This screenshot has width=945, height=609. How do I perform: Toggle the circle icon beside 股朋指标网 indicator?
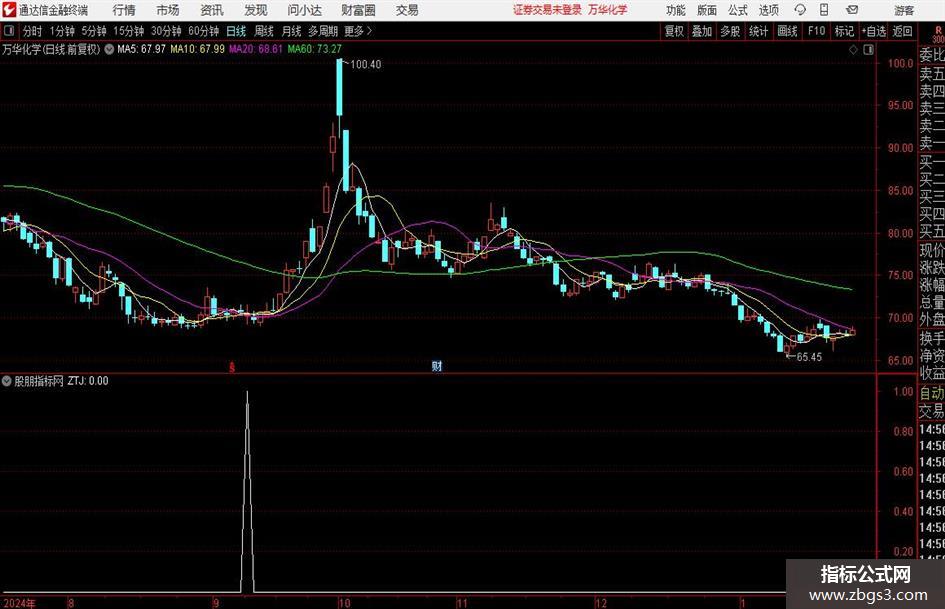[x=7, y=381]
